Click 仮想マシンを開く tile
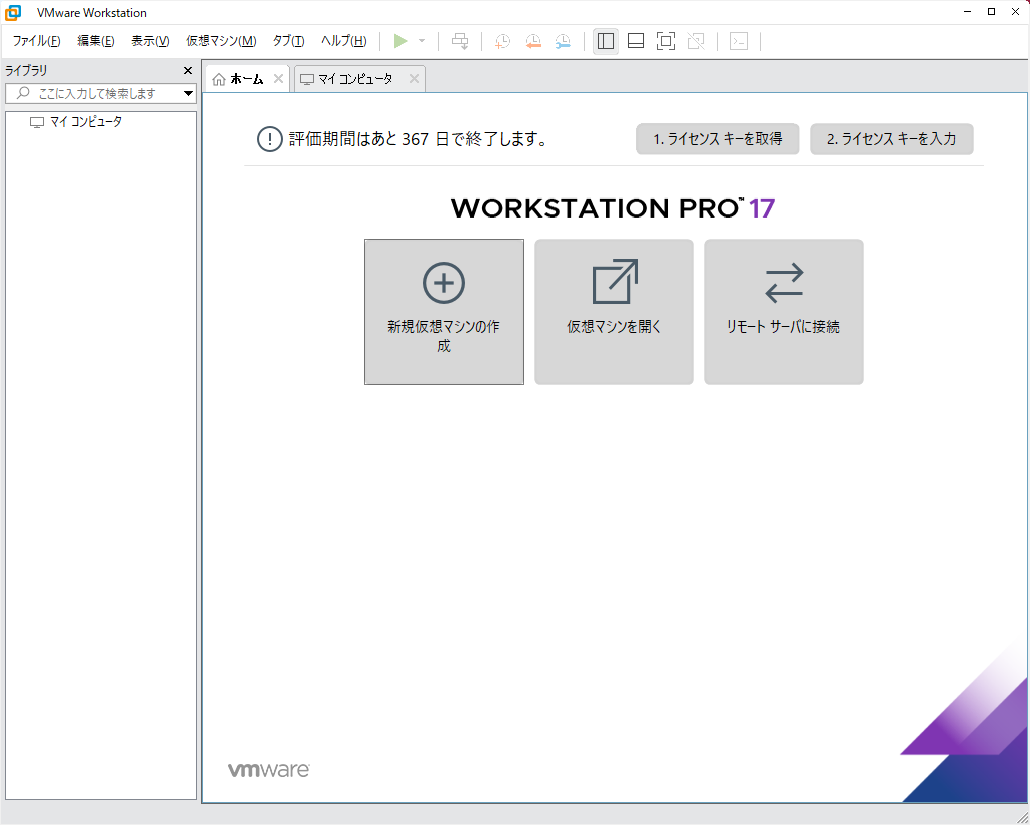Image resolution: width=1030 pixels, height=825 pixels. click(614, 312)
